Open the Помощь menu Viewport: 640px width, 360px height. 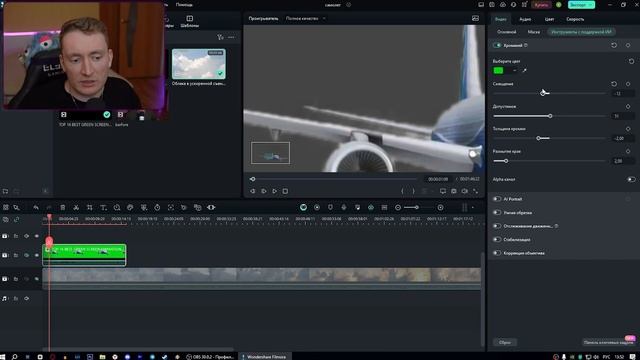coord(184,4)
